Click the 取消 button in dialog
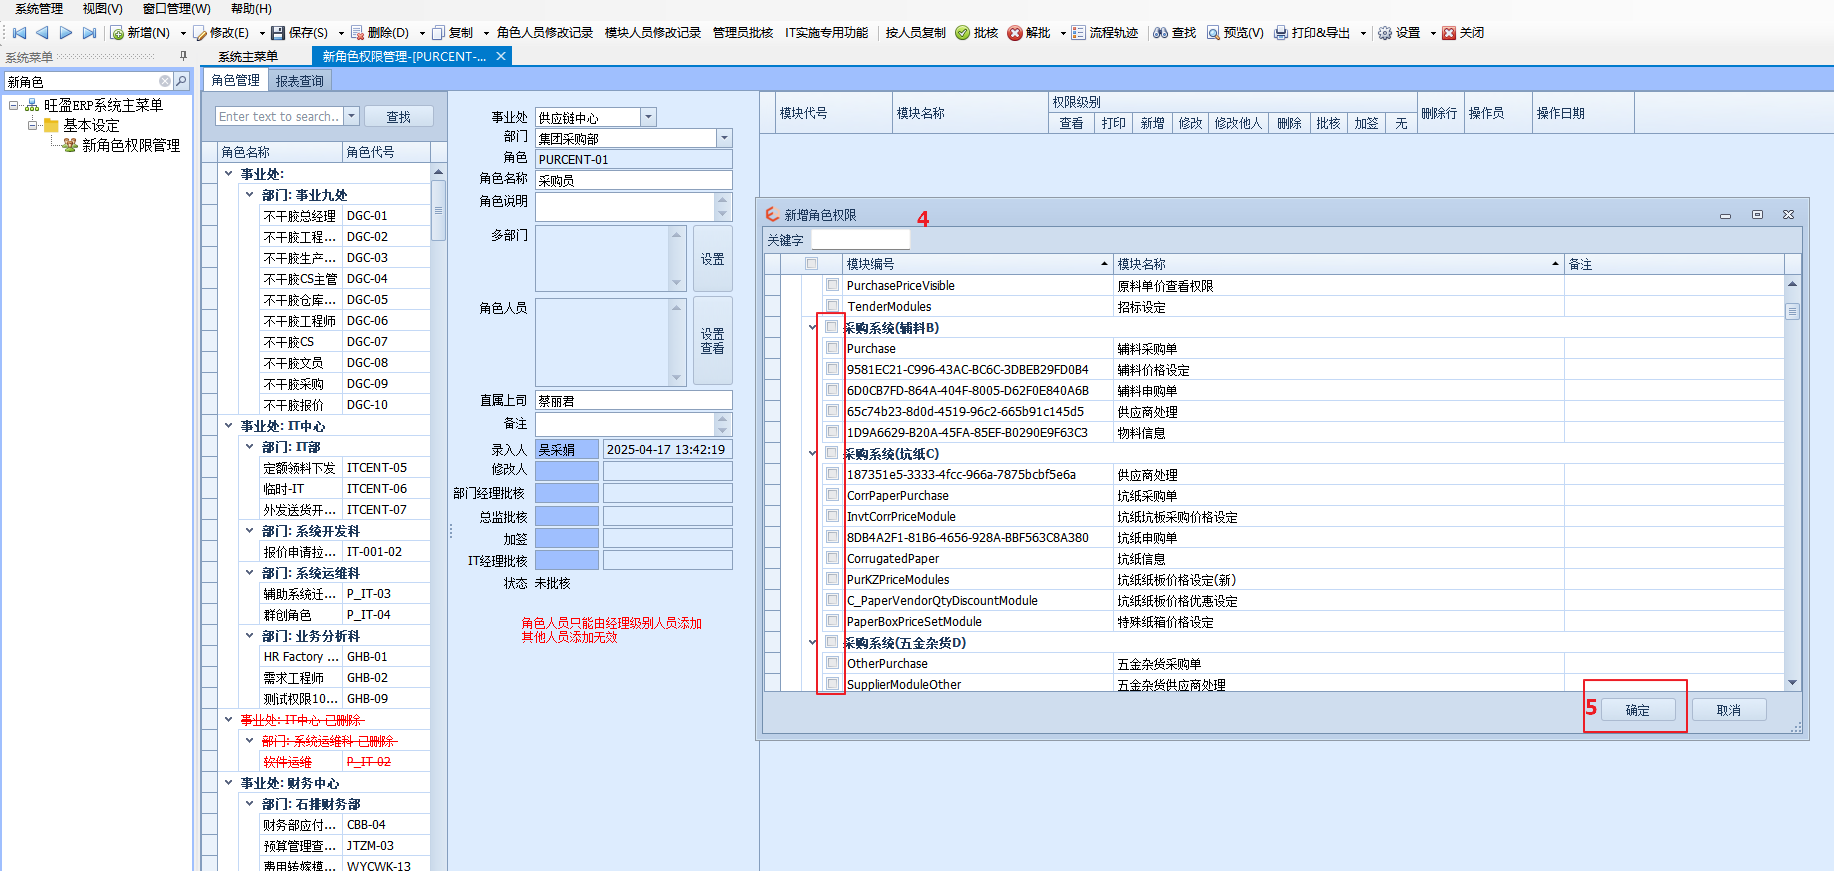 1729,710
